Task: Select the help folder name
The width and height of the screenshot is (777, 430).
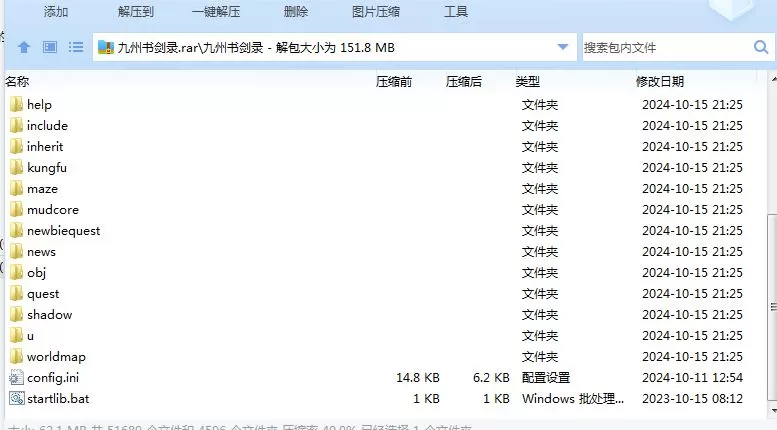Action: [39, 105]
